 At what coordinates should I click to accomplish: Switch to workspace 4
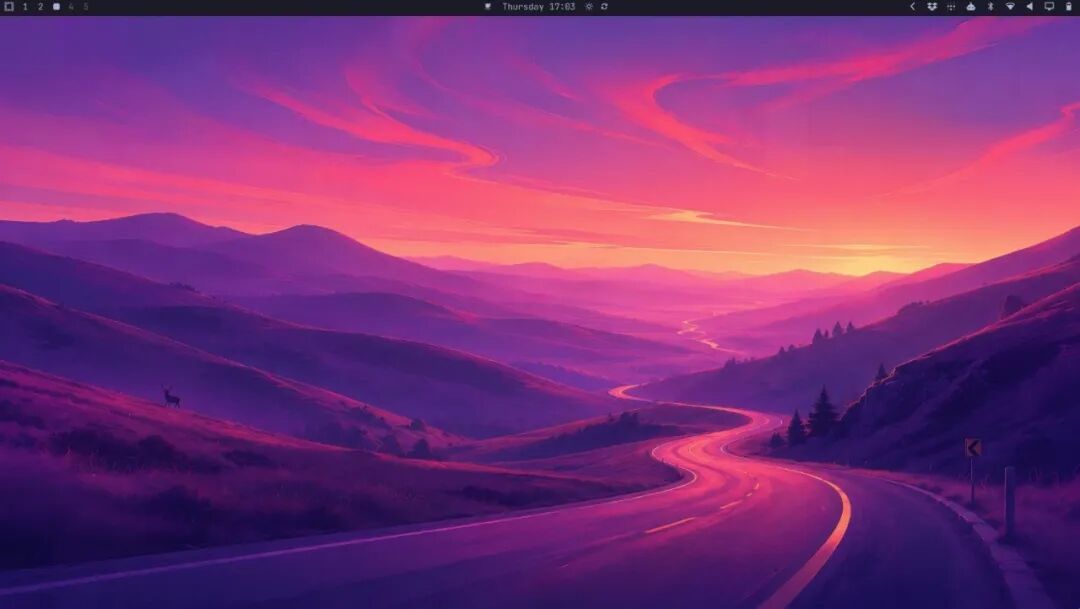(71, 7)
